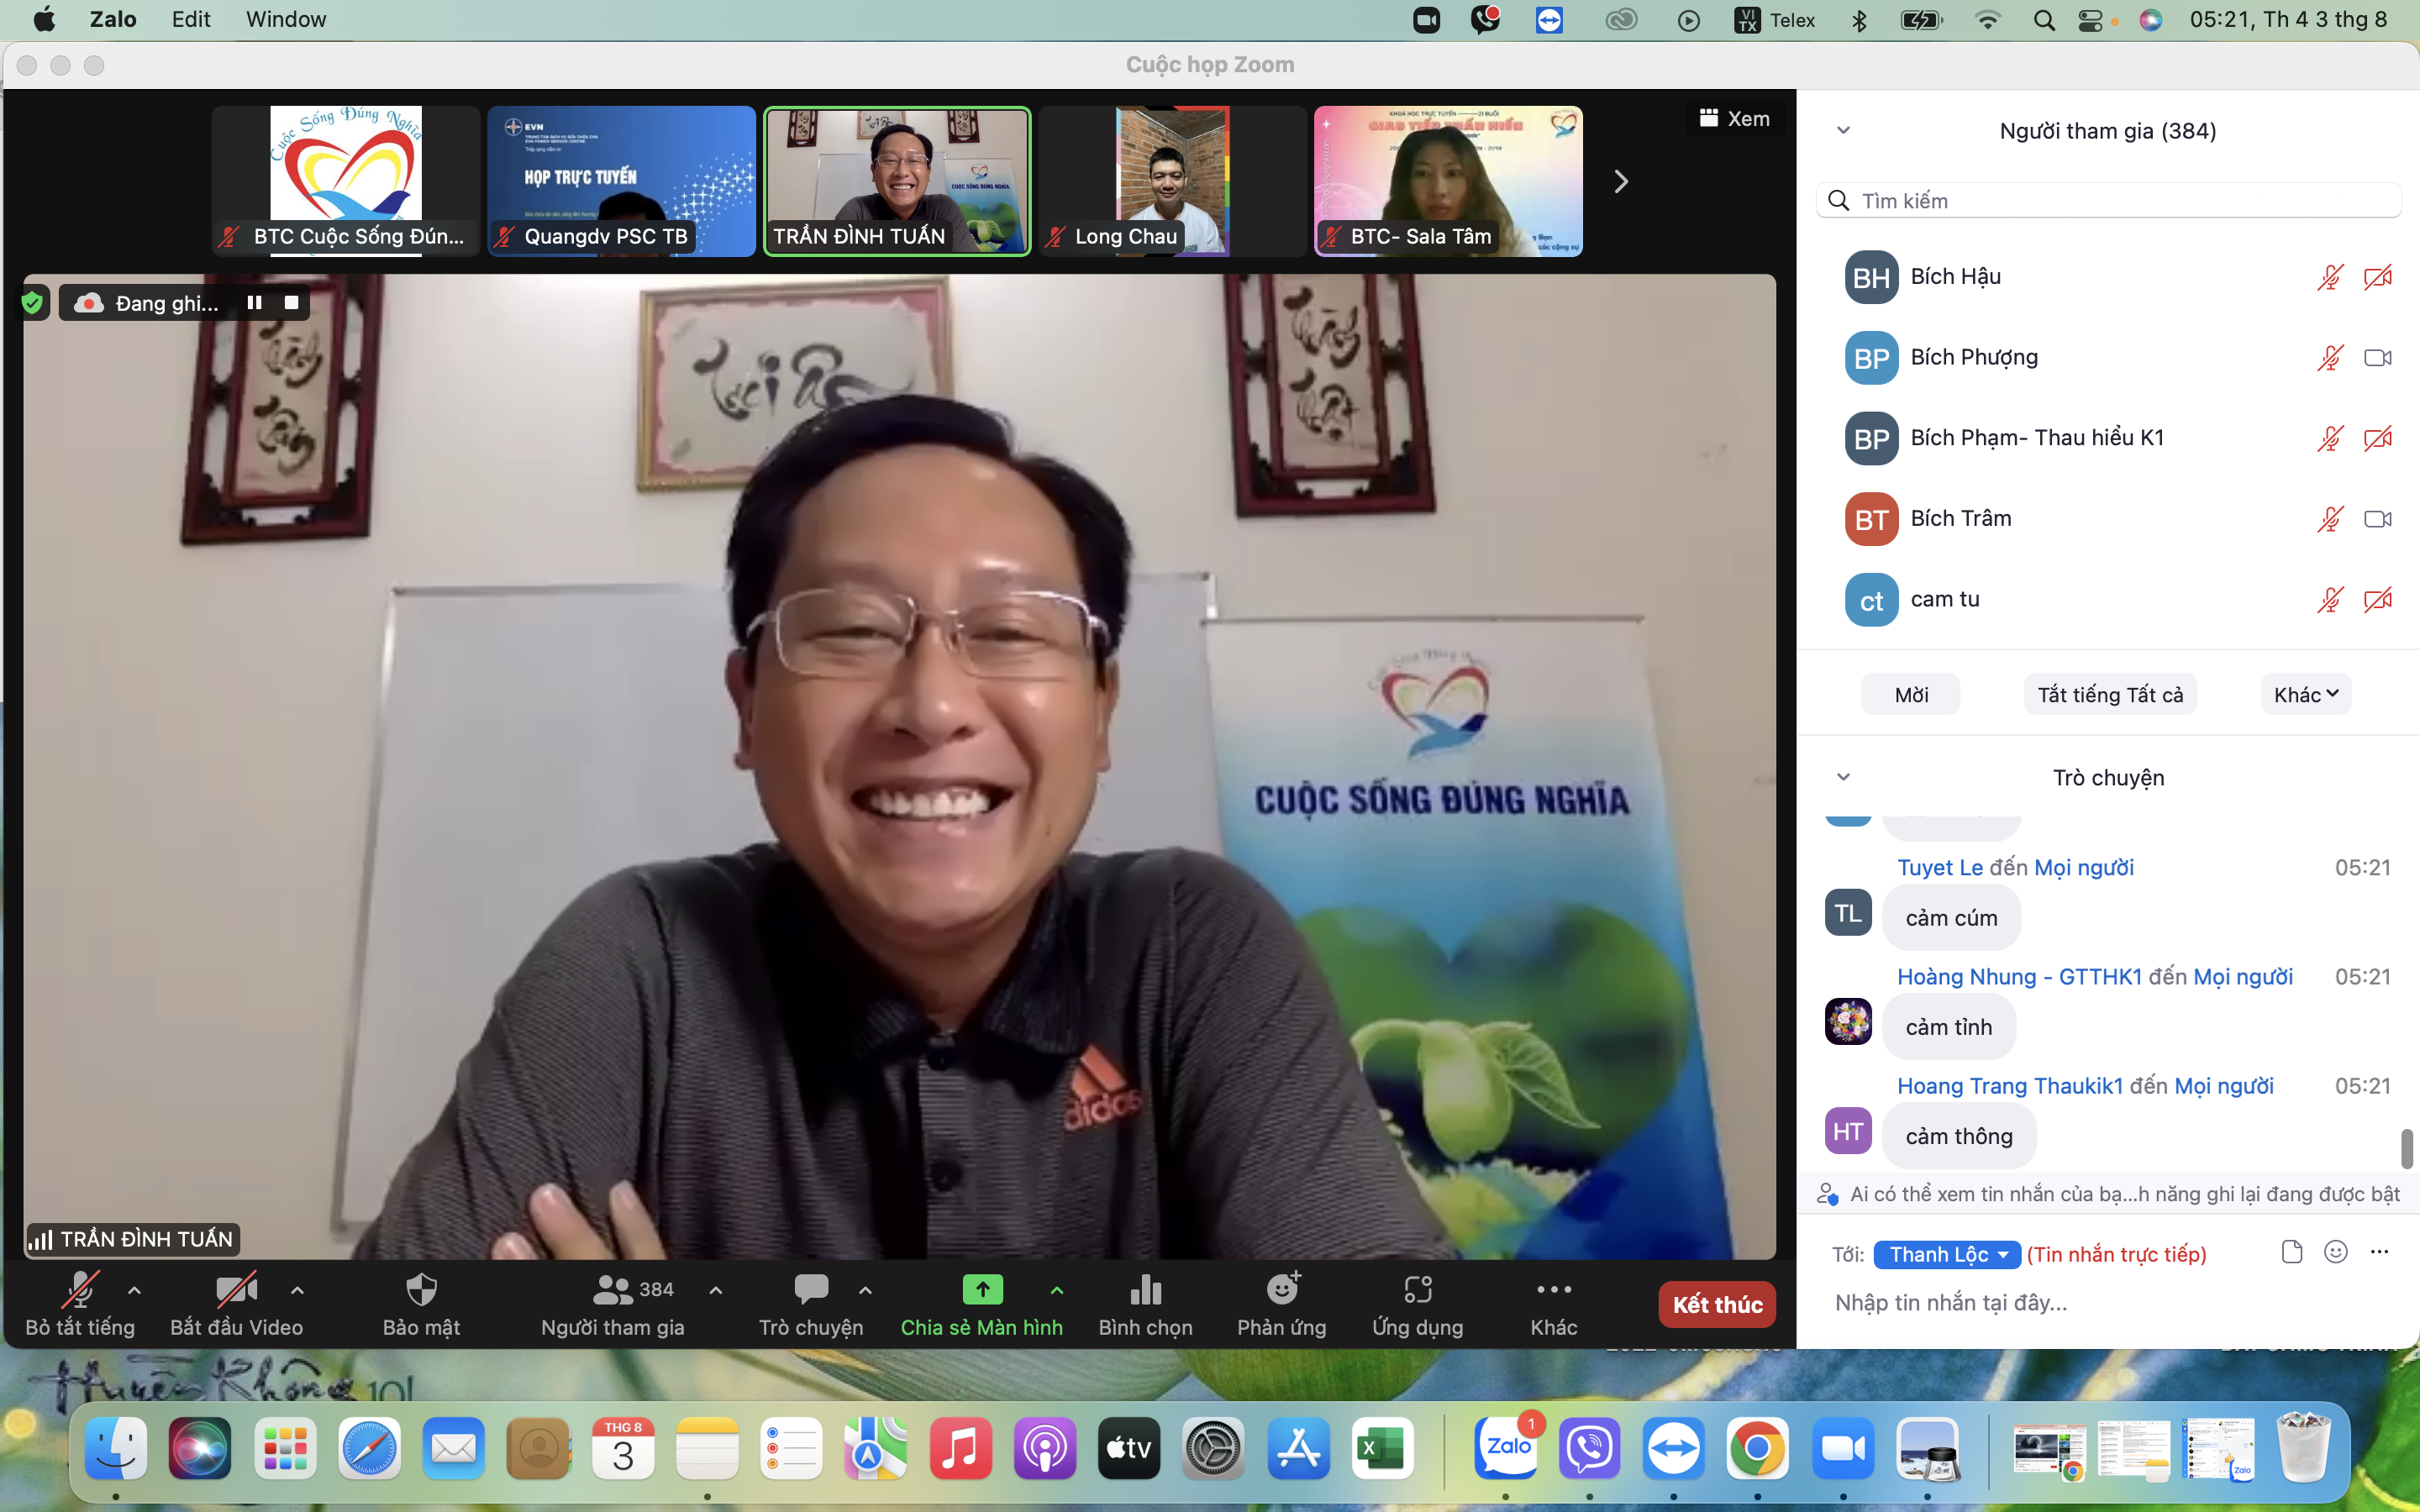Unmute microphone with Bỏ tắt tiếng button
The image size is (2420, 1512).
79,1304
